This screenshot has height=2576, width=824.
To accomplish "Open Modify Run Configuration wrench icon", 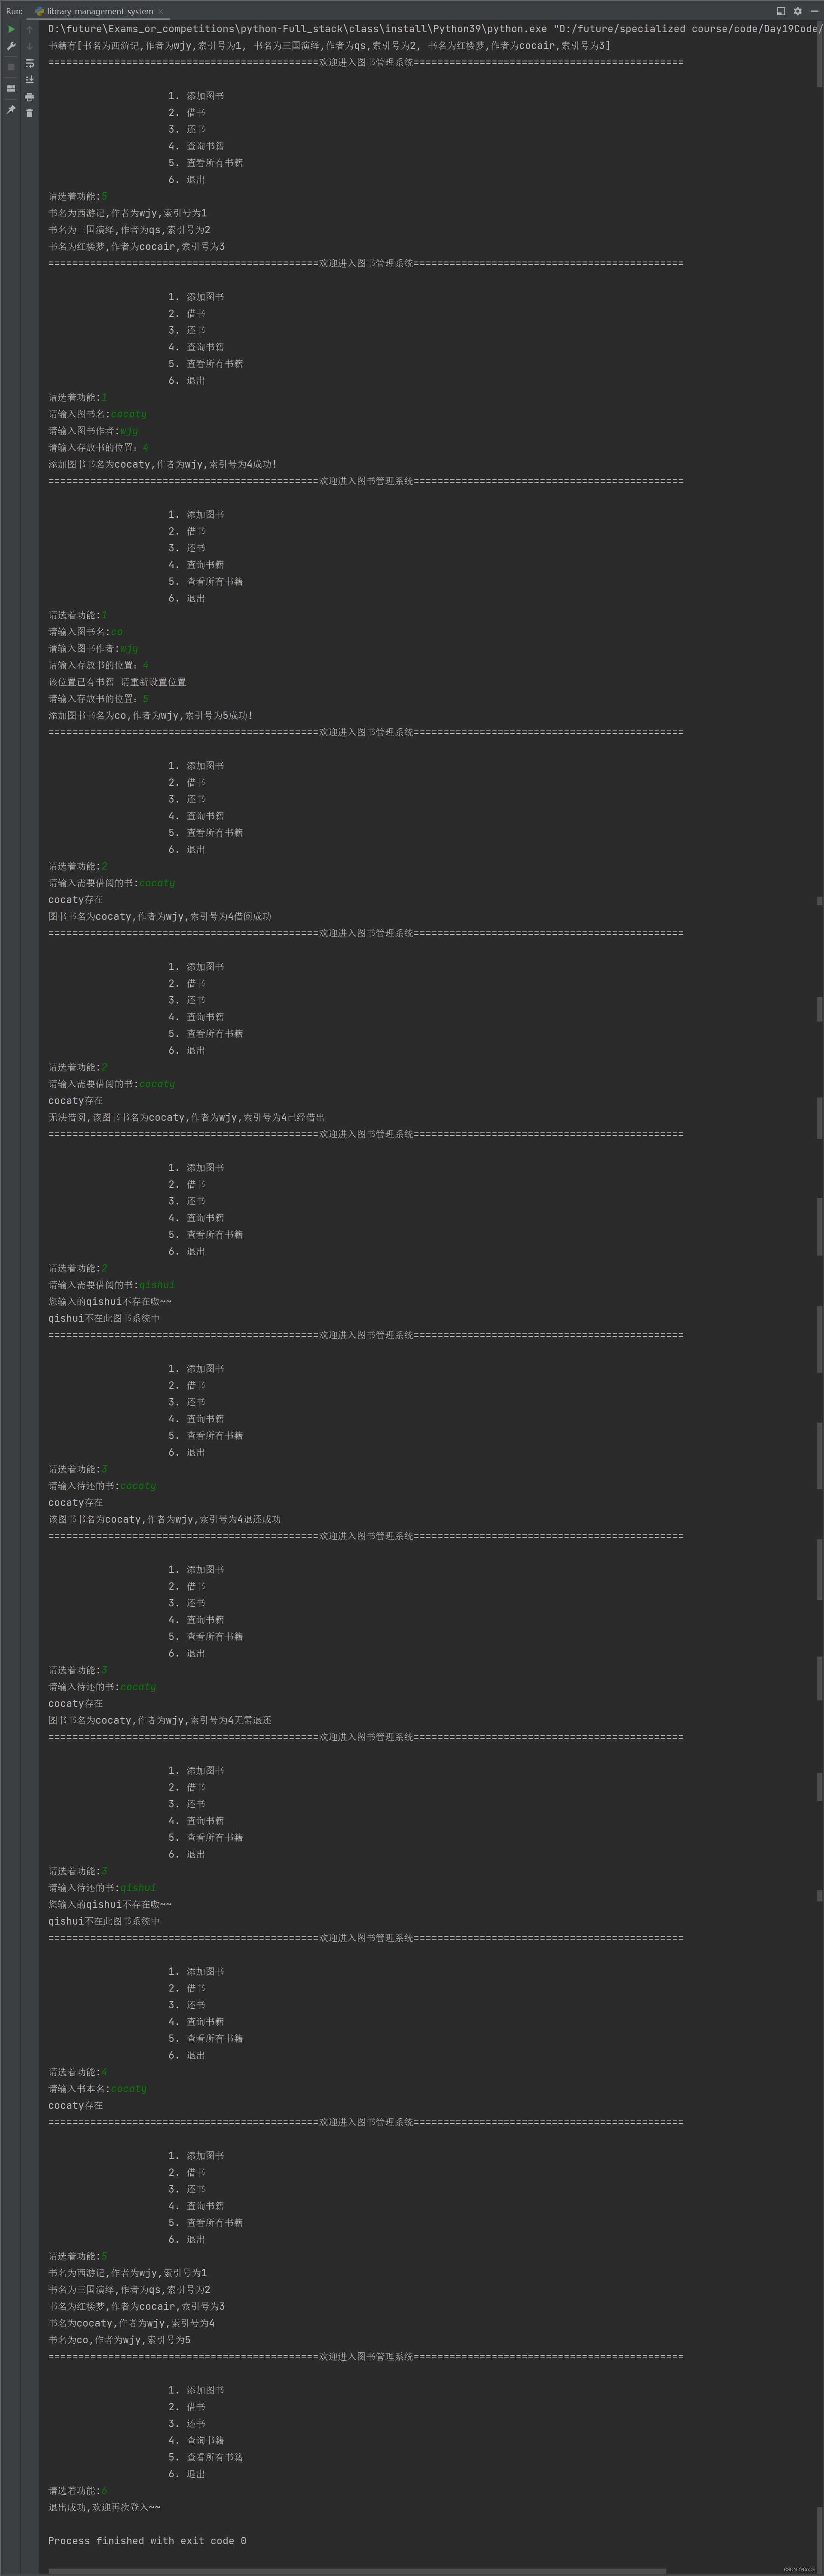I will pos(11,46).
